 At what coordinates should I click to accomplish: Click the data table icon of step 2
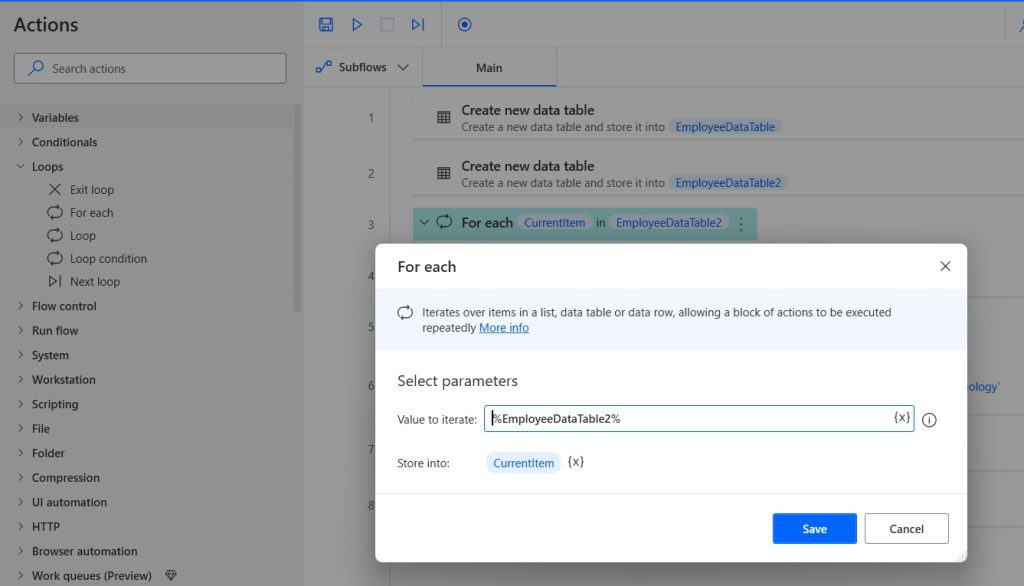tap(443, 173)
